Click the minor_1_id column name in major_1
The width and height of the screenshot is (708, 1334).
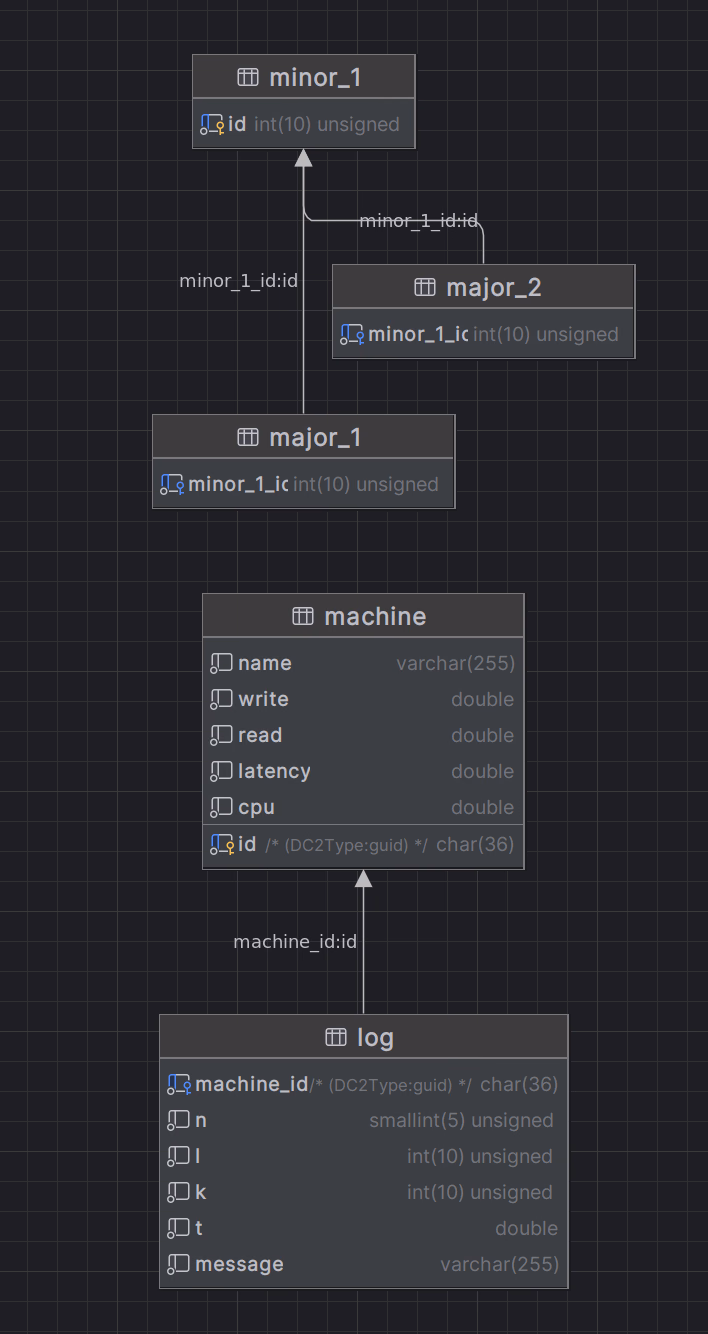click(238, 484)
